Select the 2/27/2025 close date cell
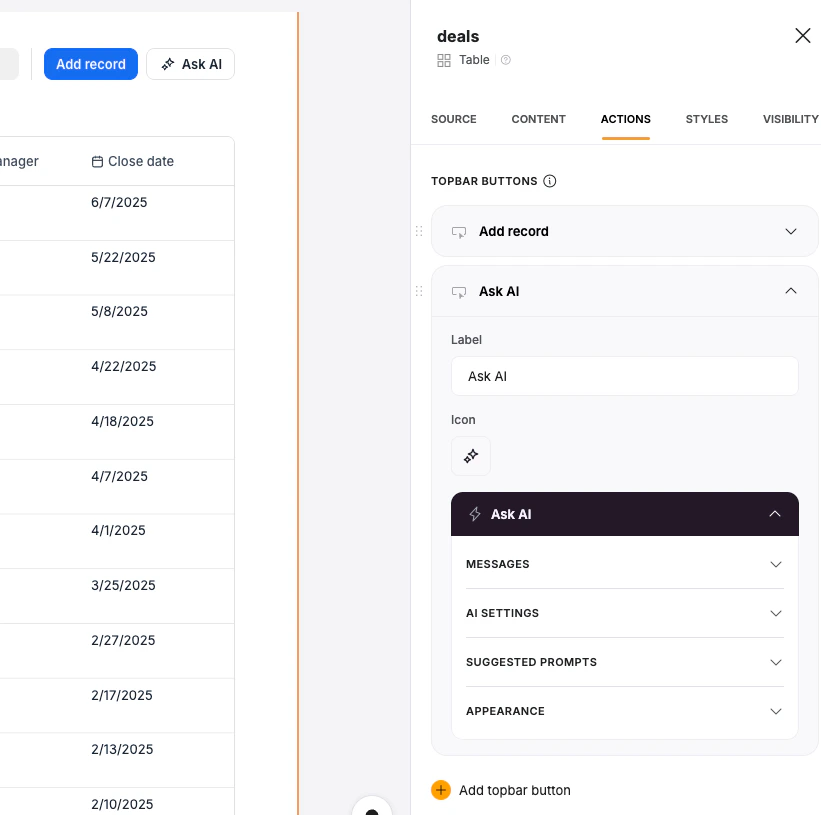 point(123,640)
